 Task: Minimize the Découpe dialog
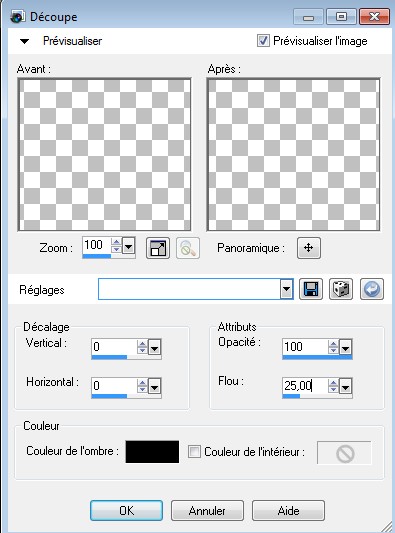[308, 17]
